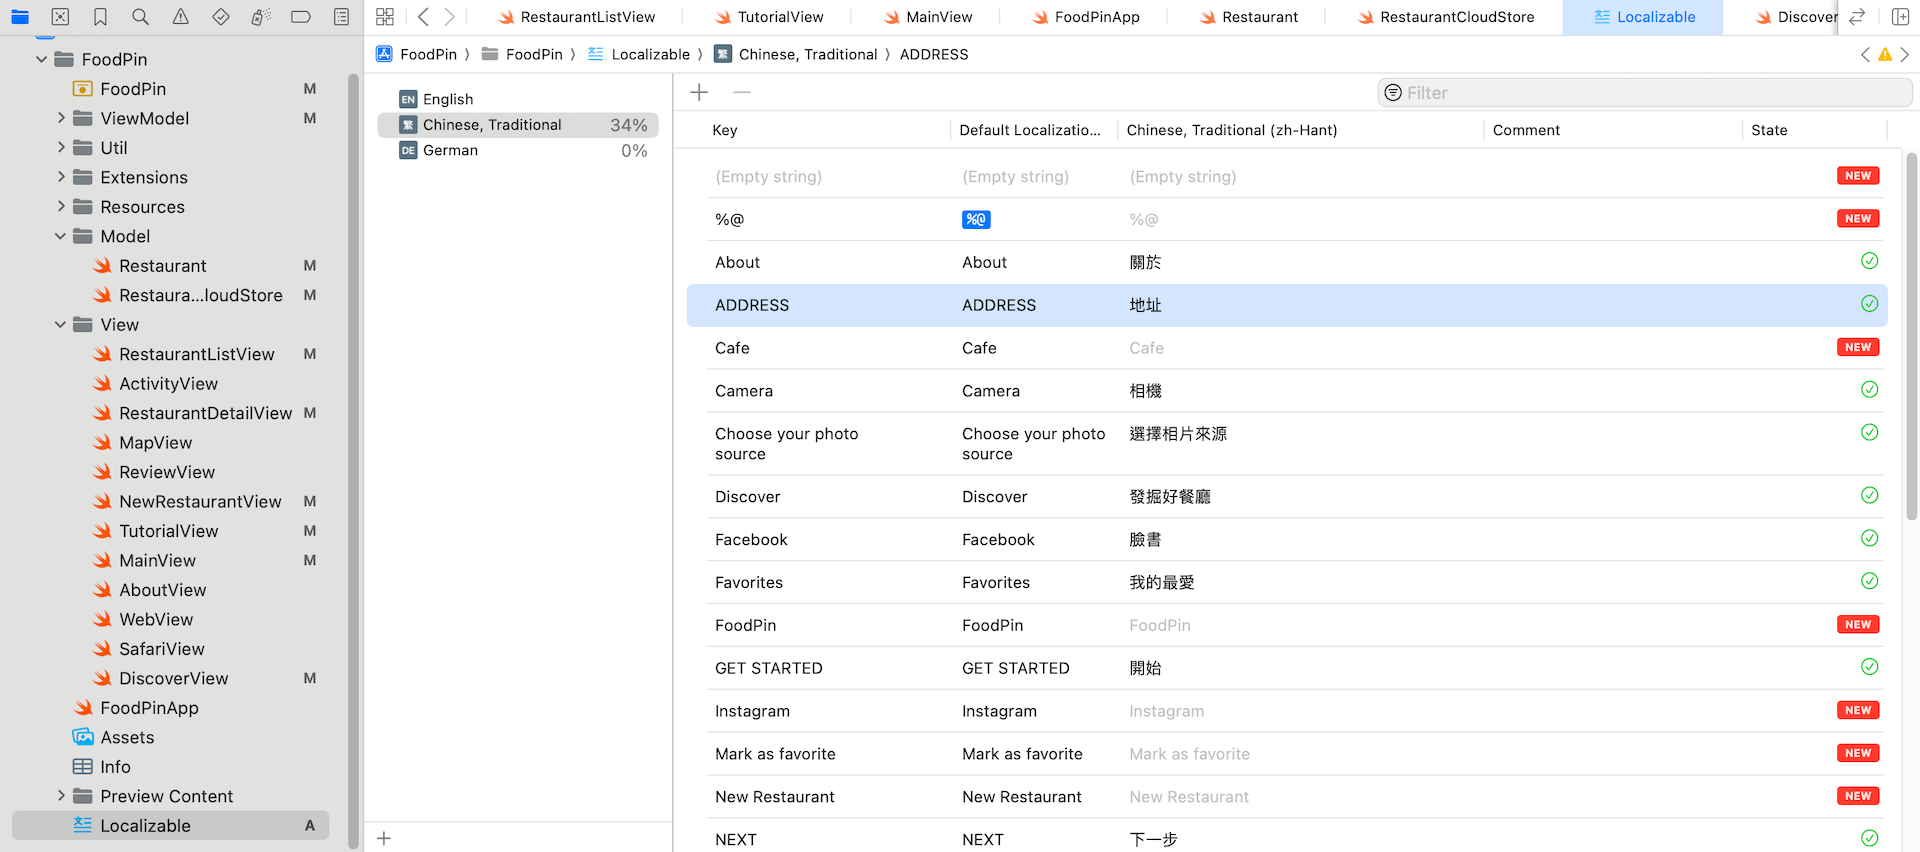The image size is (1920, 852).
Task: Click the yellow warning icon in the jump bar
Action: [1885, 55]
